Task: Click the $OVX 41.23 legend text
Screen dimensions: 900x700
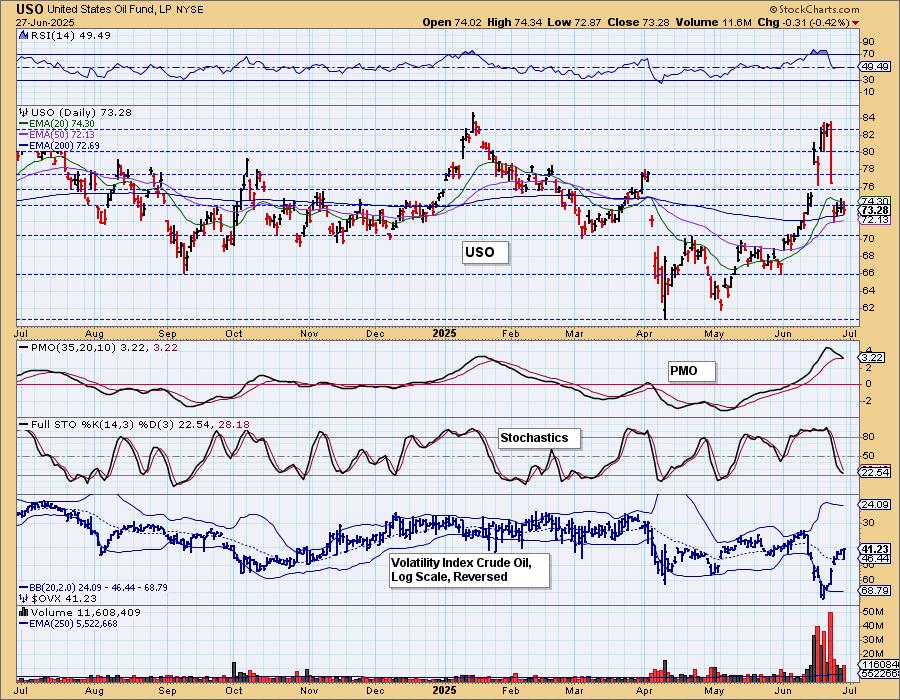Action: [x=64, y=598]
